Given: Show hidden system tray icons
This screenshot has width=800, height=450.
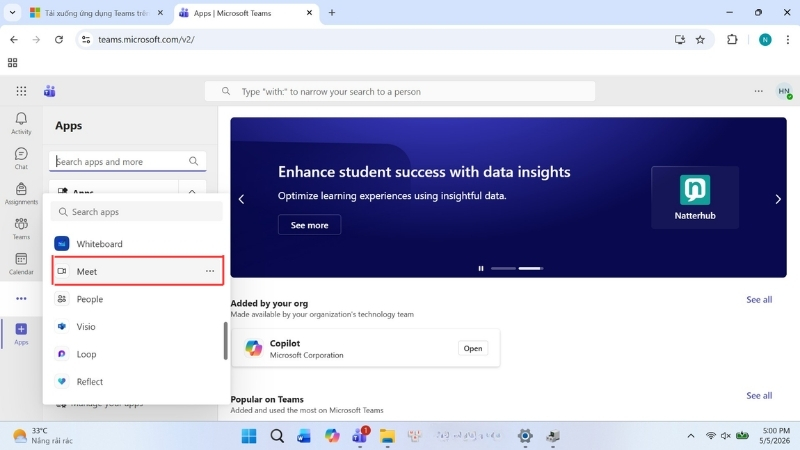Looking at the screenshot, I should pos(691,436).
